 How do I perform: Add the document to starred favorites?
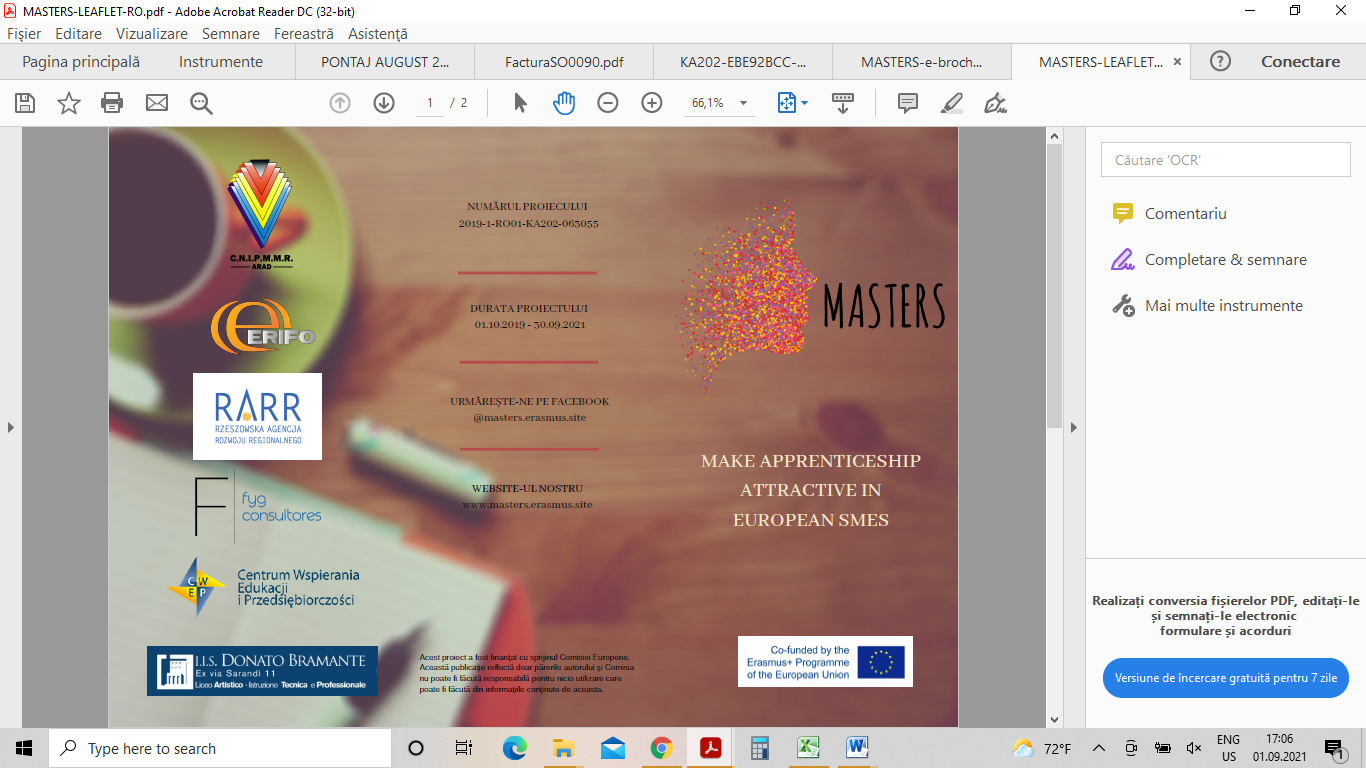click(69, 103)
